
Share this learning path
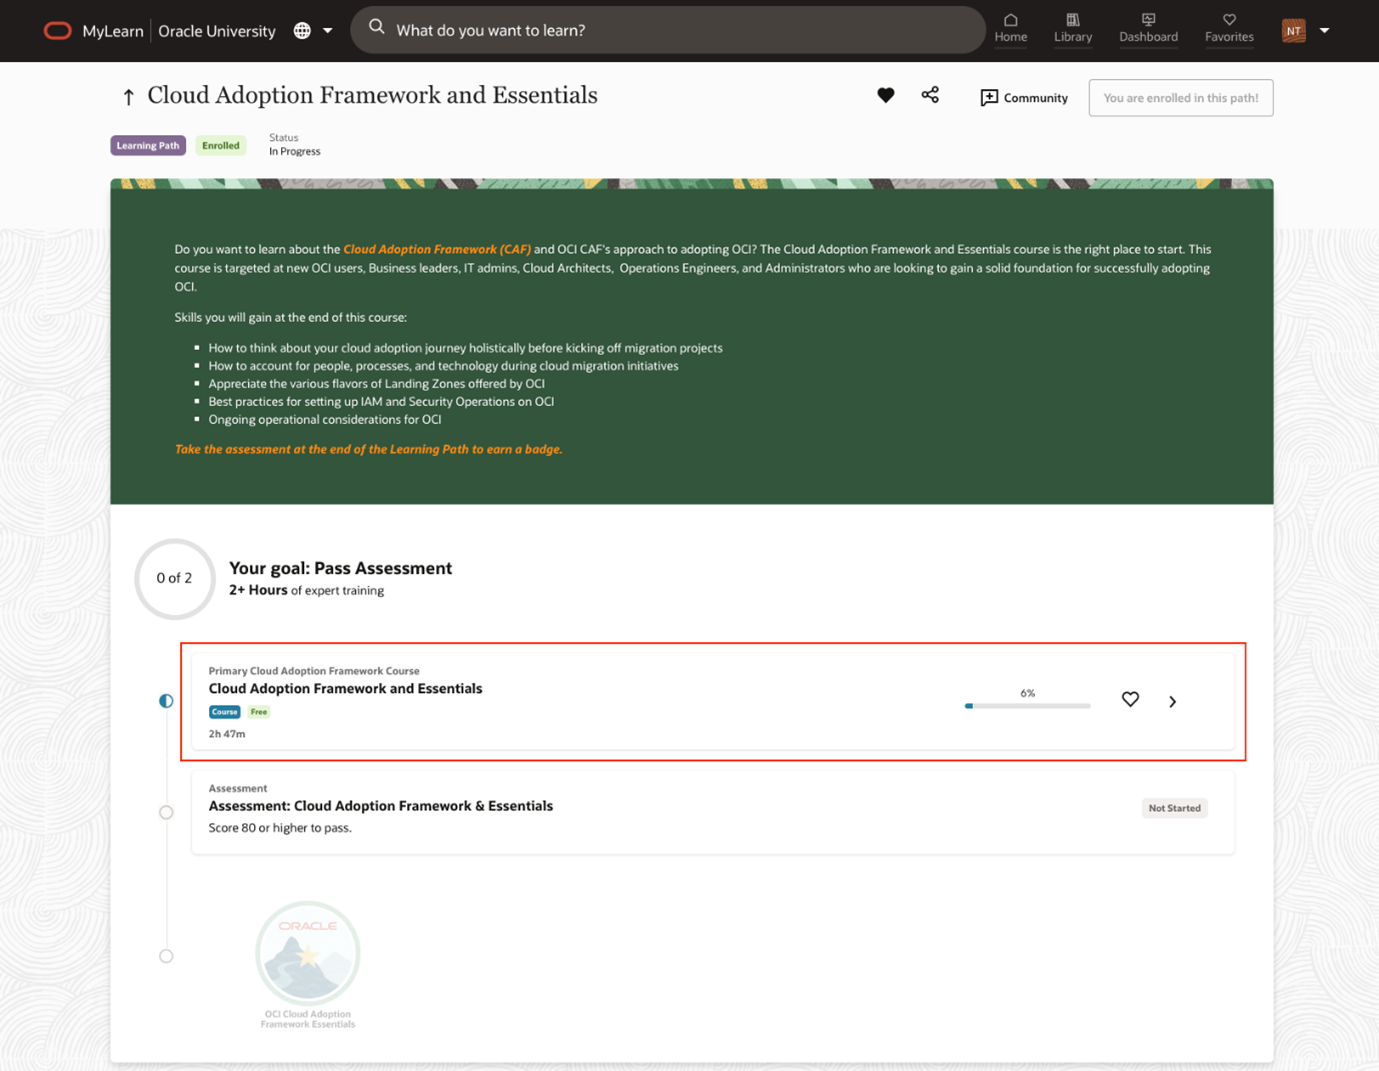[930, 95]
